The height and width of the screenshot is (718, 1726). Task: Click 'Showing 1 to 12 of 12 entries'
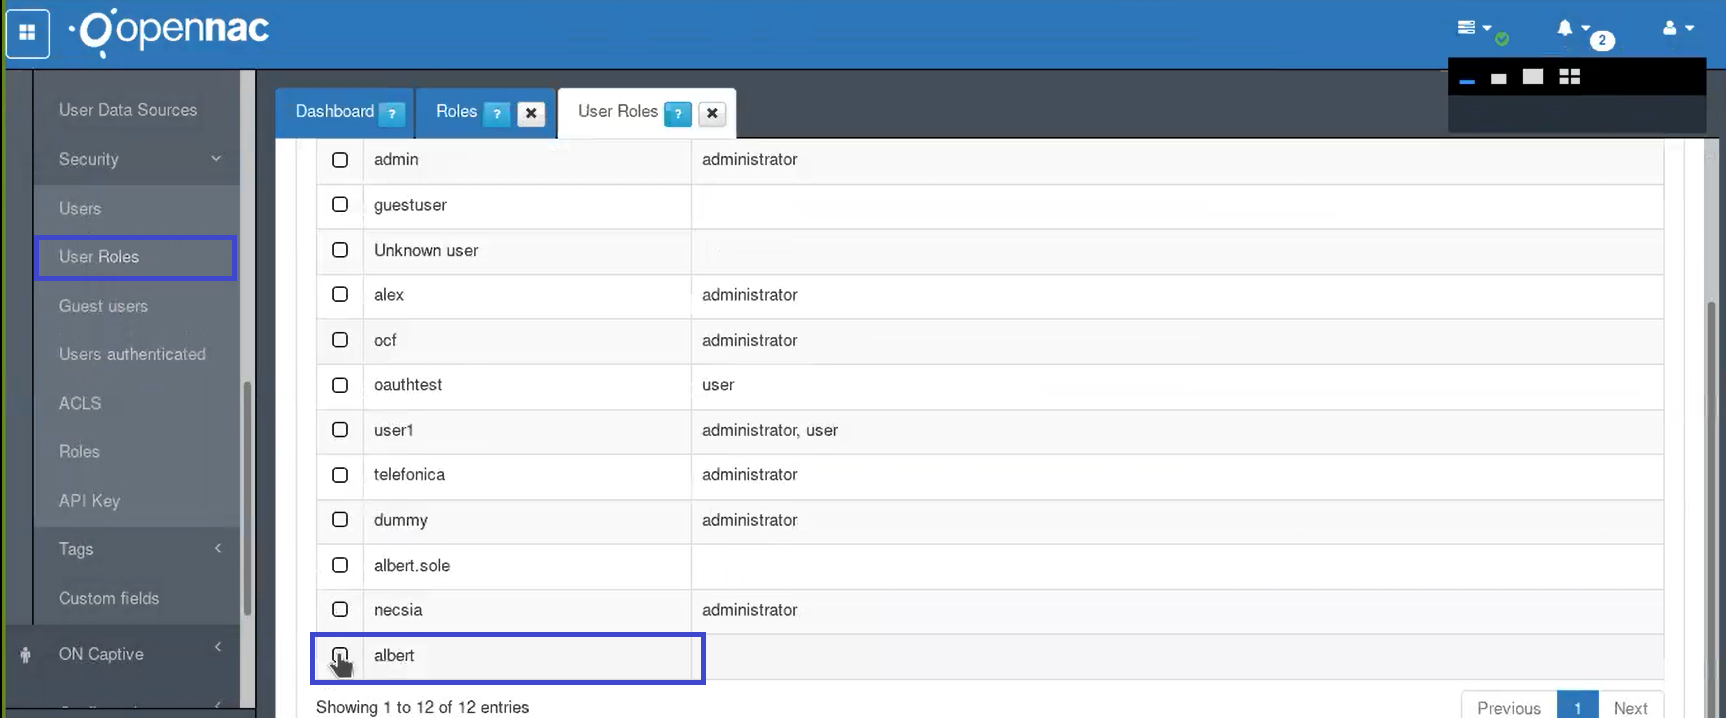[x=422, y=707]
